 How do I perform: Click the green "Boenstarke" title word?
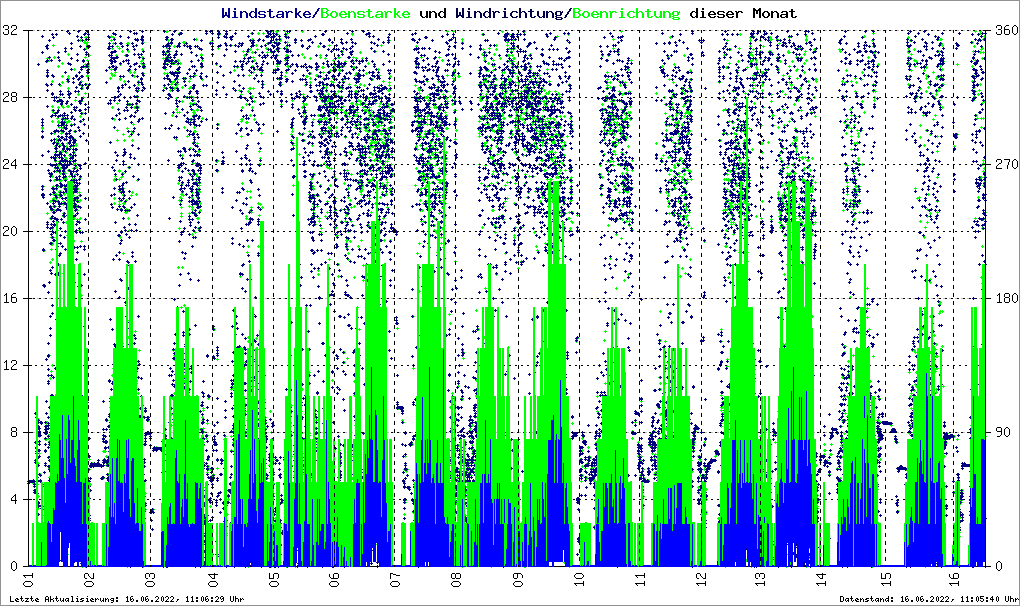pos(366,13)
